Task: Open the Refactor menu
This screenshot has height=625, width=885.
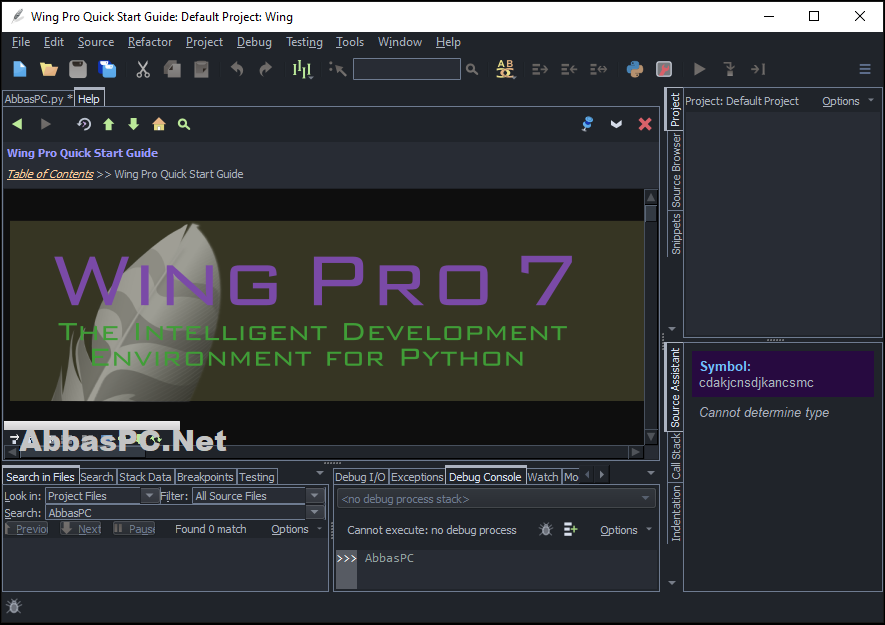Action: pos(150,42)
